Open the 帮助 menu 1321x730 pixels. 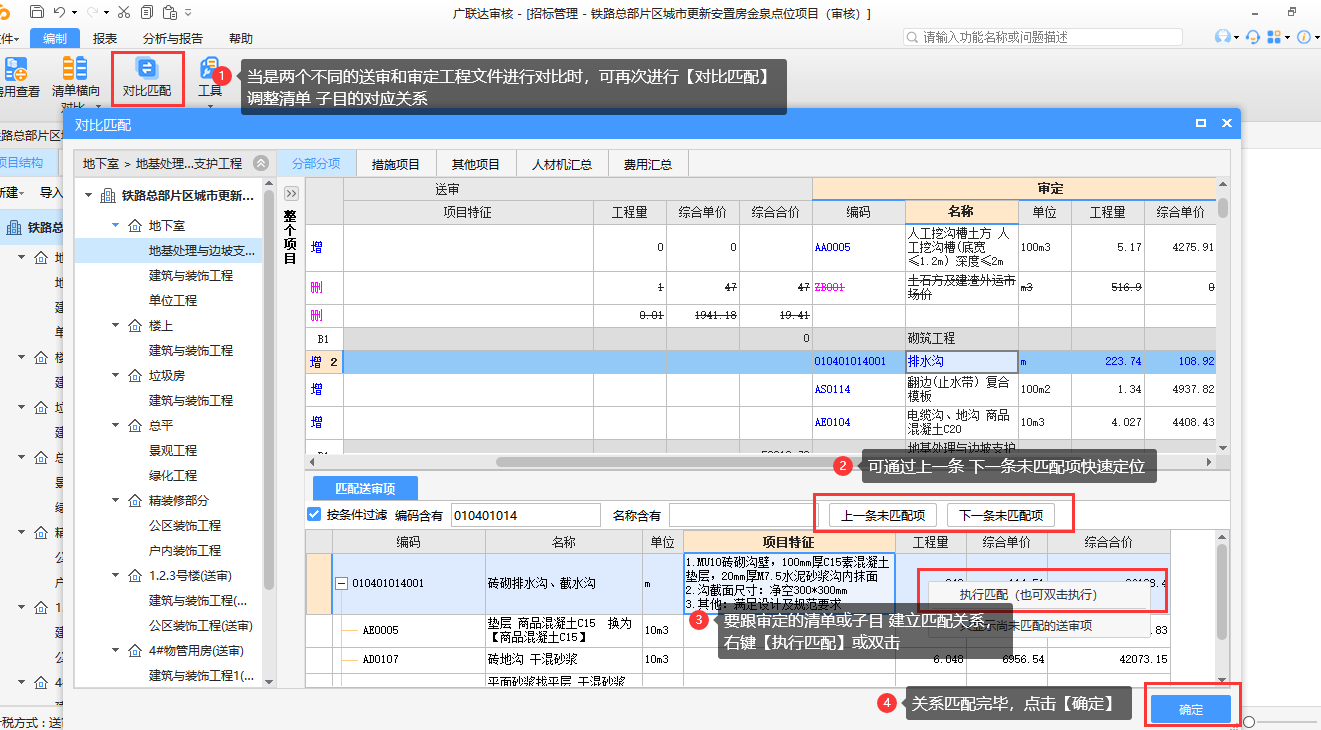[241, 39]
